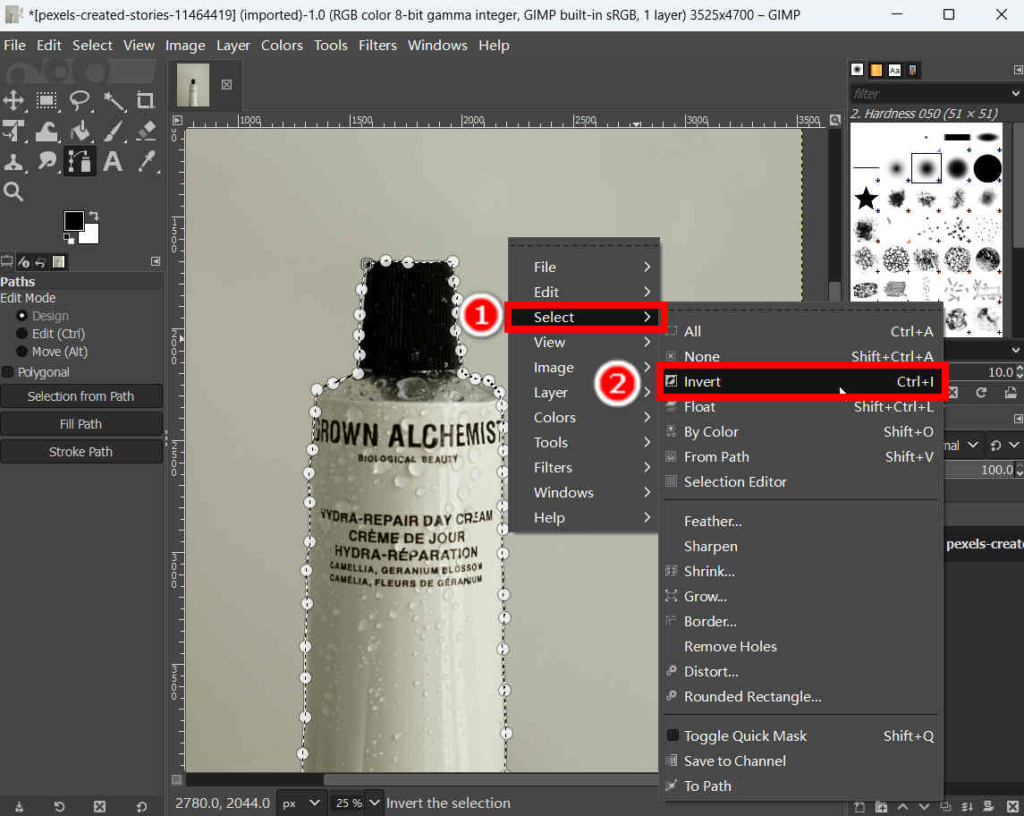Choose Move (Alt) edit mode
The height and width of the screenshot is (816, 1024).
coord(23,352)
